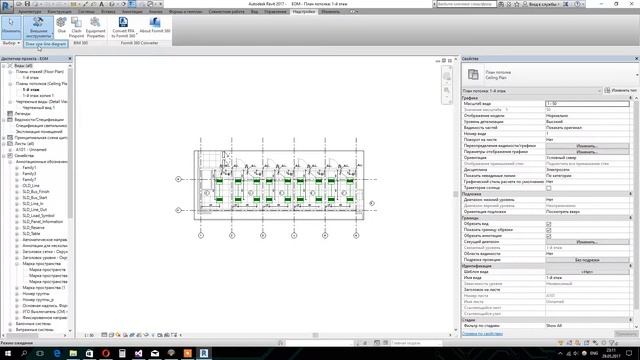Open the Systems (Системы) ribbon tab
This screenshot has height=360, width=640.
point(86,11)
